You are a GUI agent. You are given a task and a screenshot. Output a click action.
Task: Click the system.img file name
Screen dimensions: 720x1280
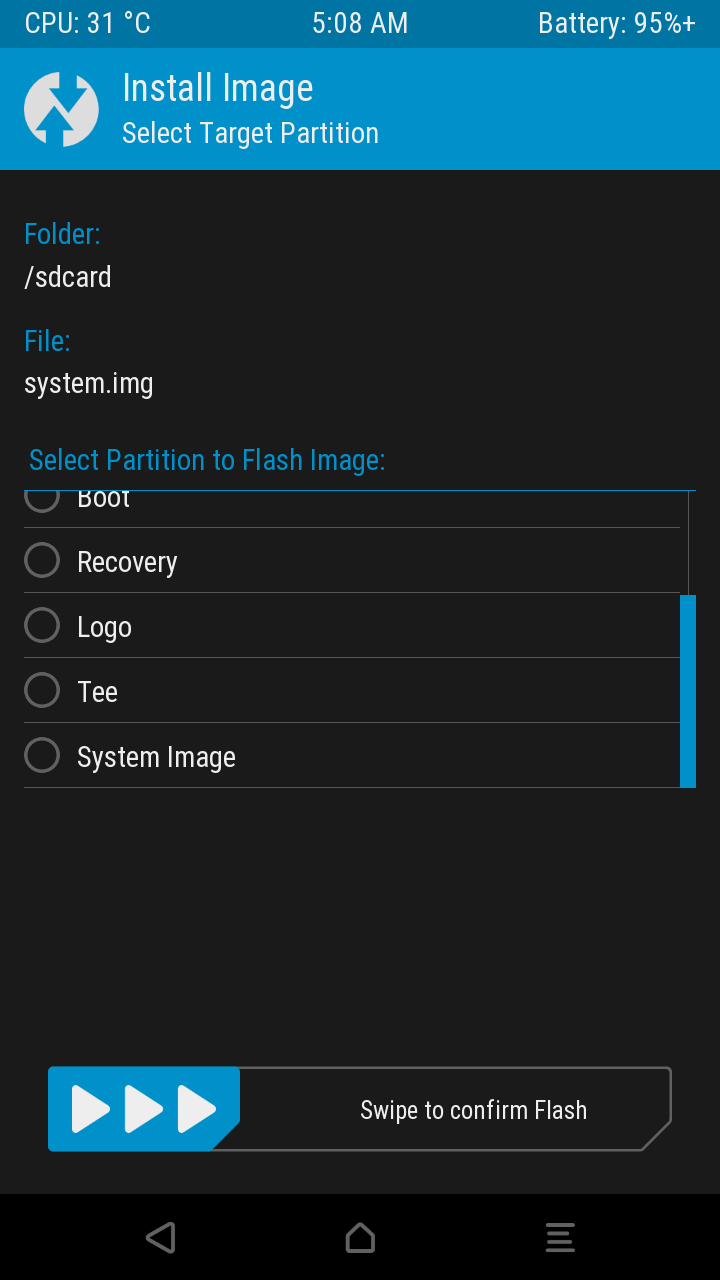tap(89, 383)
